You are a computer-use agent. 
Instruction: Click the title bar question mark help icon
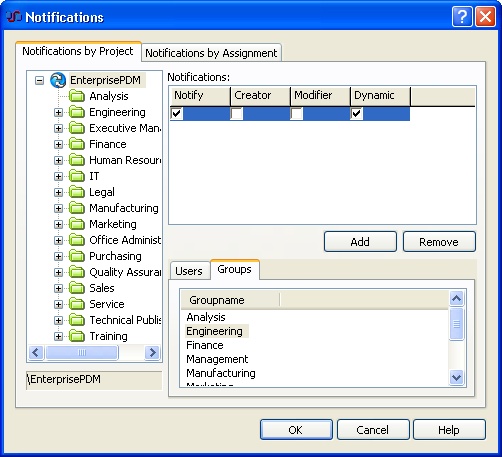[x=462, y=16]
